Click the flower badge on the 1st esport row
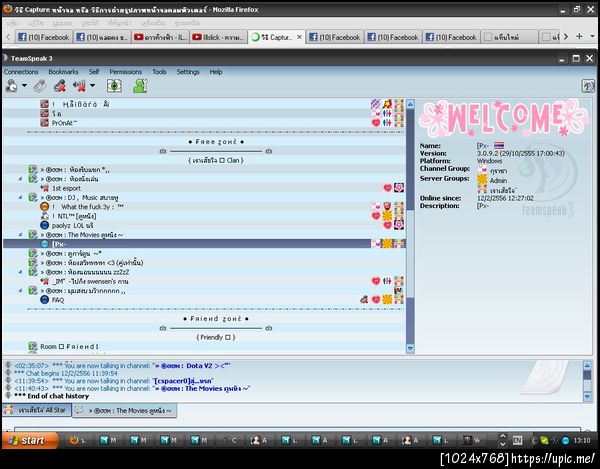The width and height of the screenshot is (600, 469). pyautogui.click(x=399, y=187)
